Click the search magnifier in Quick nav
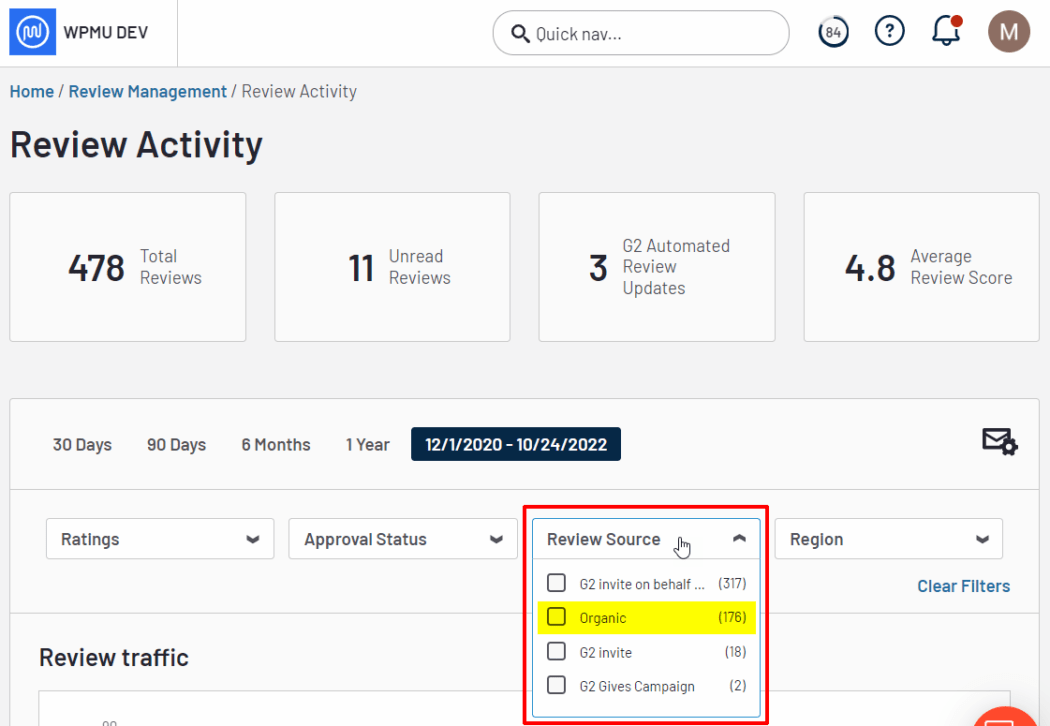This screenshot has height=726, width=1050. click(x=520, y=33)
